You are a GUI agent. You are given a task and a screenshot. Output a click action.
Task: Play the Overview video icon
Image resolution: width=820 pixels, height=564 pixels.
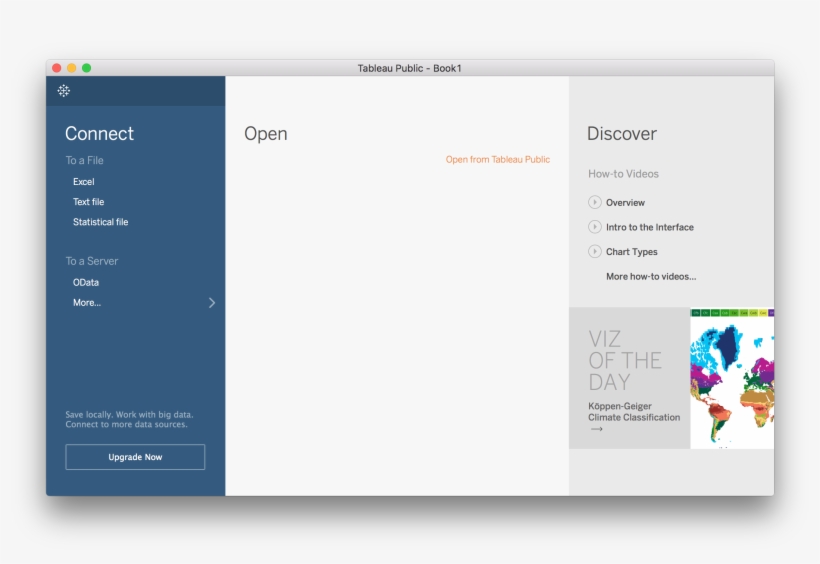(x=595, y=202)
